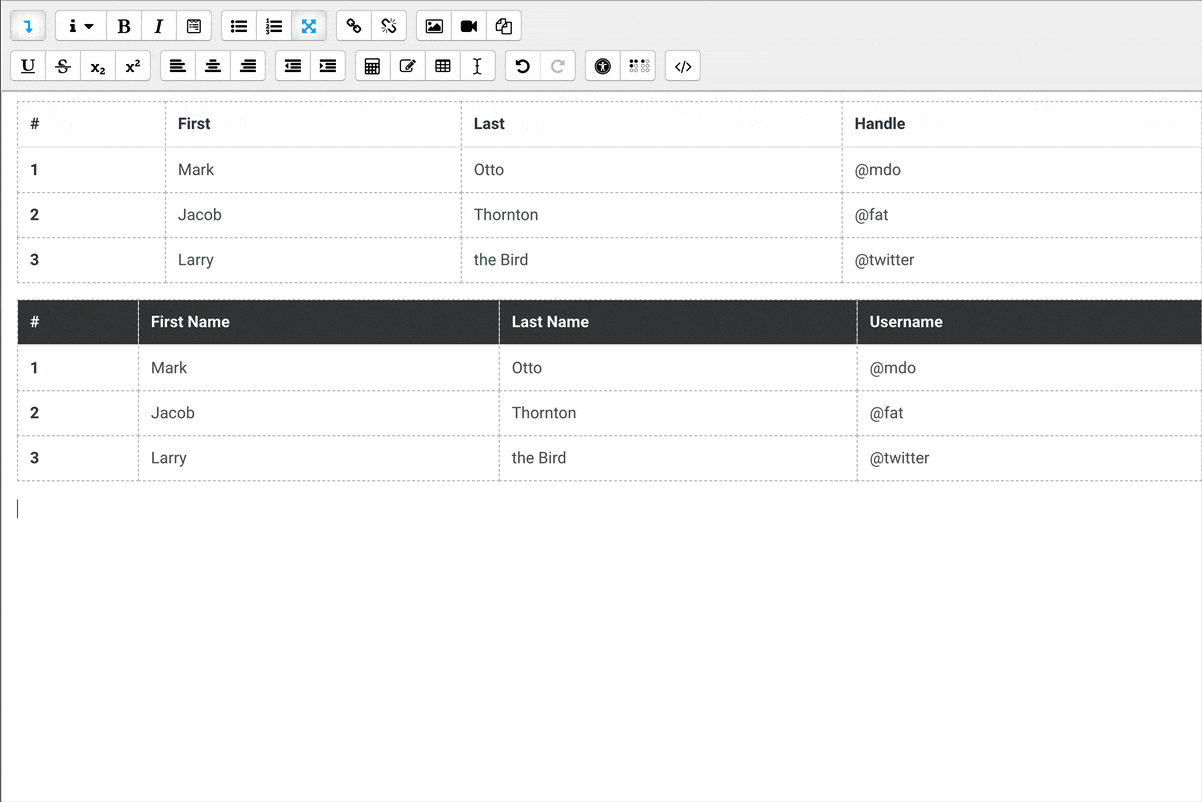Indent the selected text
The width and height of the screenshot is (1202, 802).
coord(328,66)
